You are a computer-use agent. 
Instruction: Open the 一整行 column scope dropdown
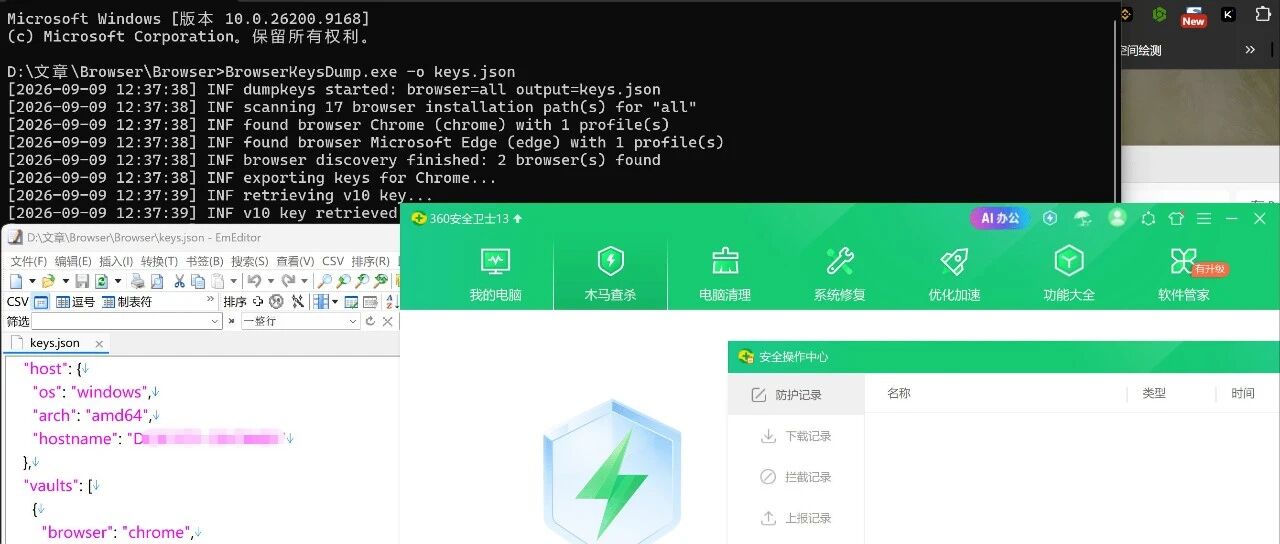[300, 321]
